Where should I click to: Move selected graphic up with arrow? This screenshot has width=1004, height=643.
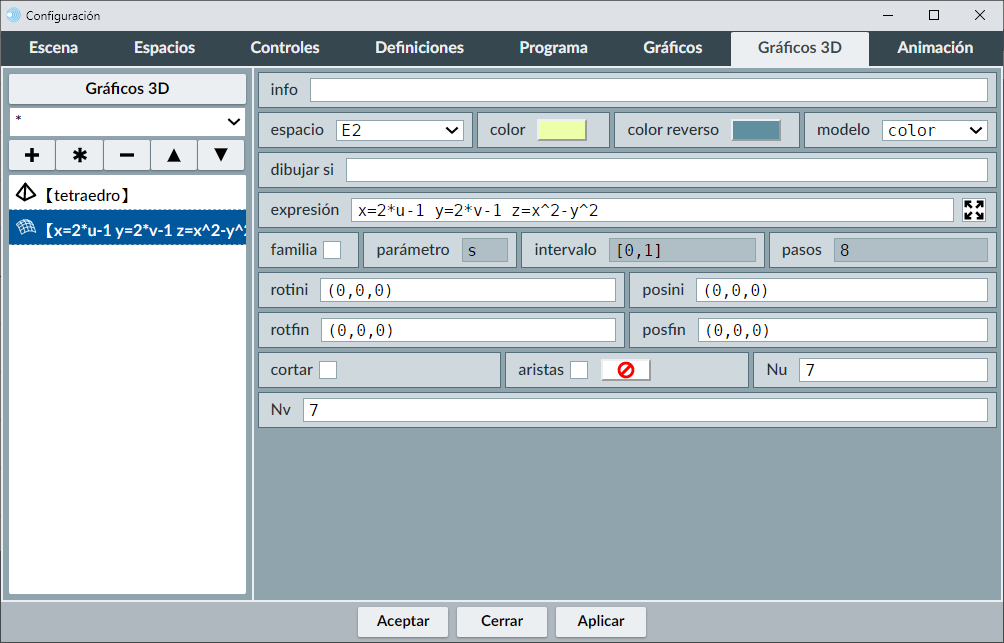coord(174,155)
